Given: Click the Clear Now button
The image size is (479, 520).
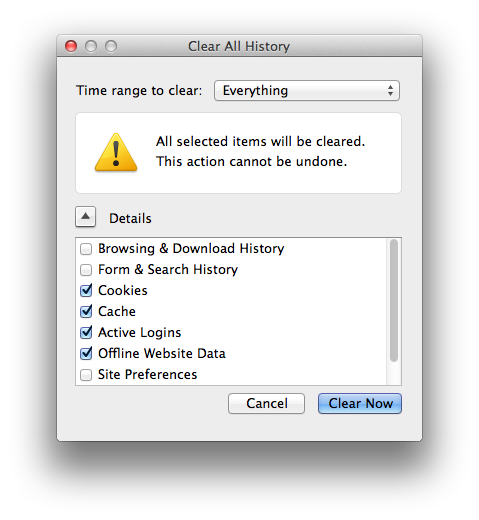Looking at the screenshot, I should click(360, 403).
